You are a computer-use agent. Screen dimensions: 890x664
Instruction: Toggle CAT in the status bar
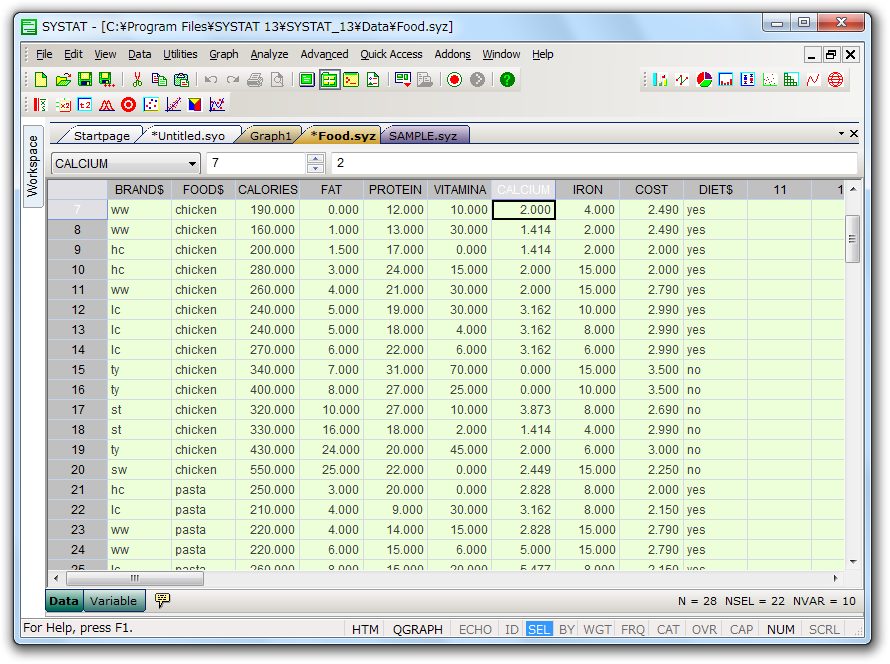(x=668, y=629)
